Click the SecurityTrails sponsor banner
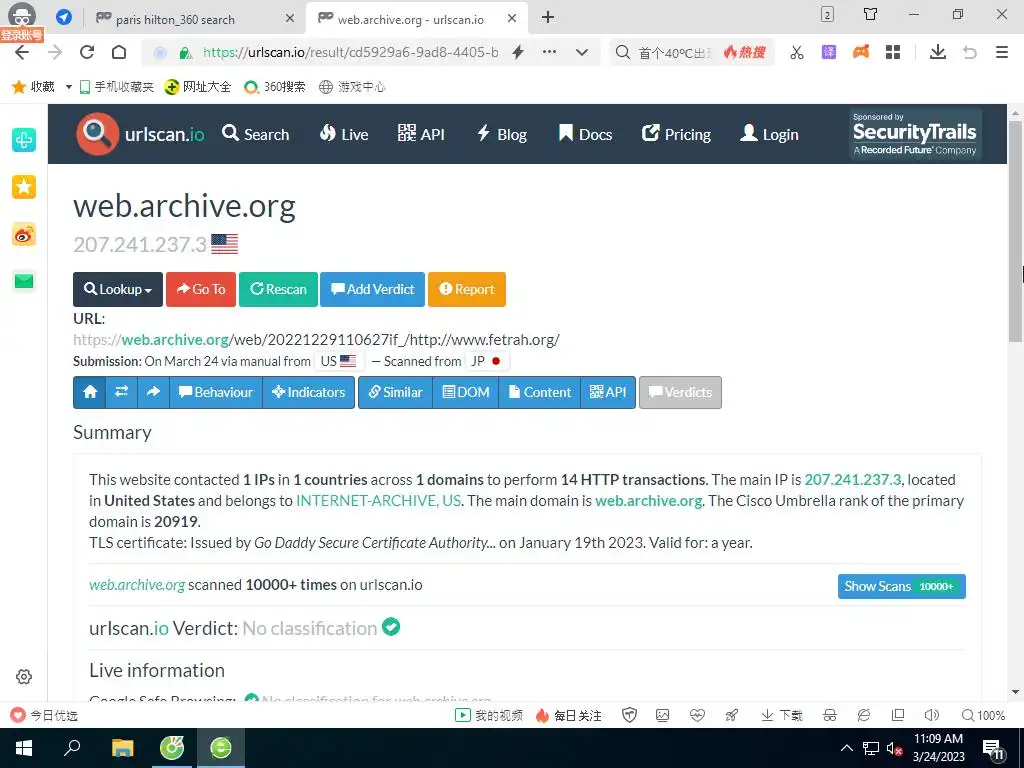Image resolution: width=1024 pixels, height=768 pixels. point(914,134)
